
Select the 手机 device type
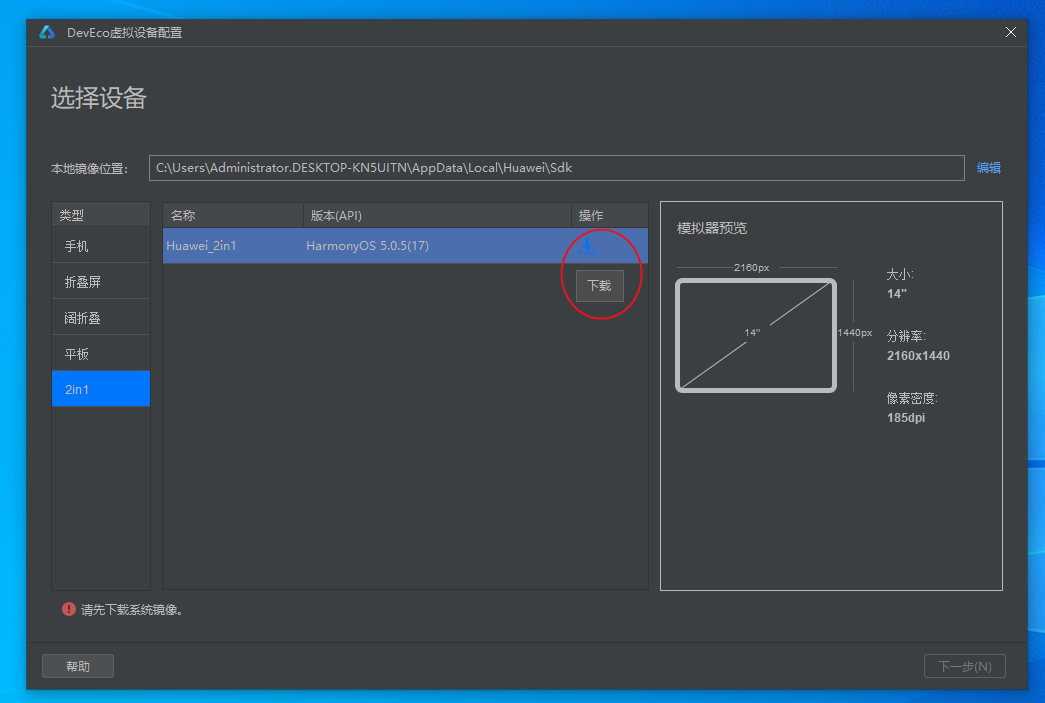pyautogui.click(x=100, y=246)
